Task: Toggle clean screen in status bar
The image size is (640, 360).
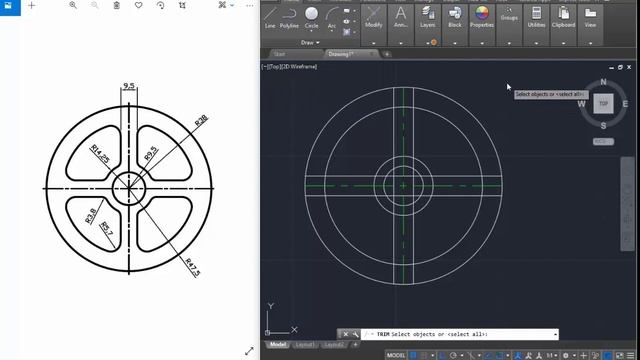Action: pos(620,356)
